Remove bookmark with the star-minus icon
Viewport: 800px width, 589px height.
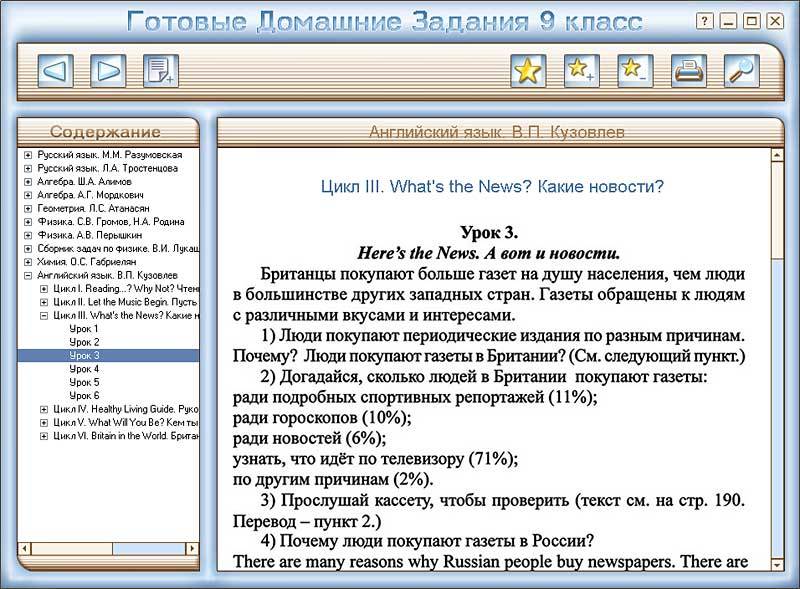[635, 70]
